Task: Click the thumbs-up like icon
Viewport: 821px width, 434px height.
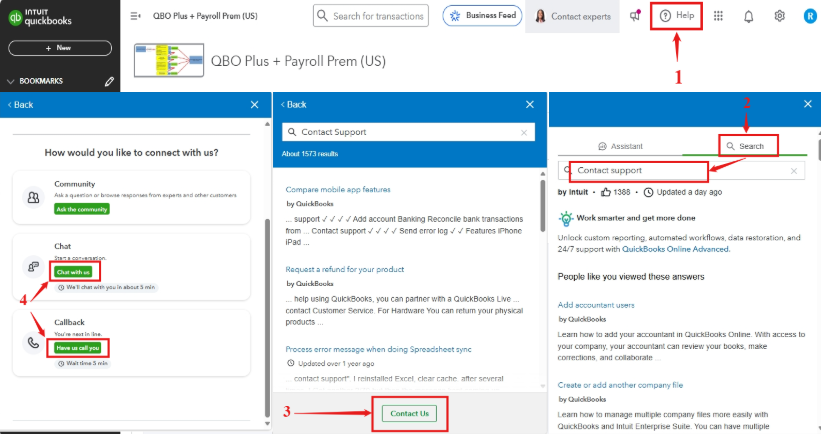Action: pyautogui.click(x=606, y=192)
